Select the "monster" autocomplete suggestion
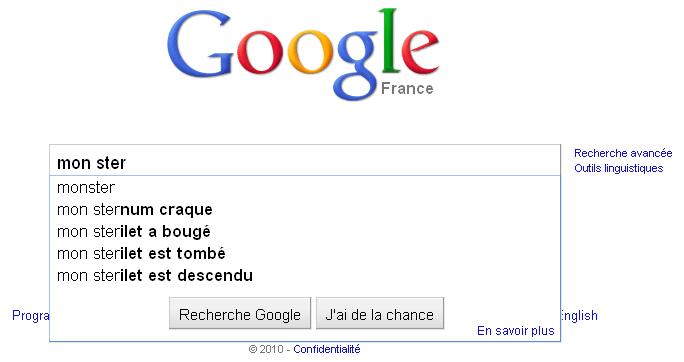684x362 pixels. 305,188
